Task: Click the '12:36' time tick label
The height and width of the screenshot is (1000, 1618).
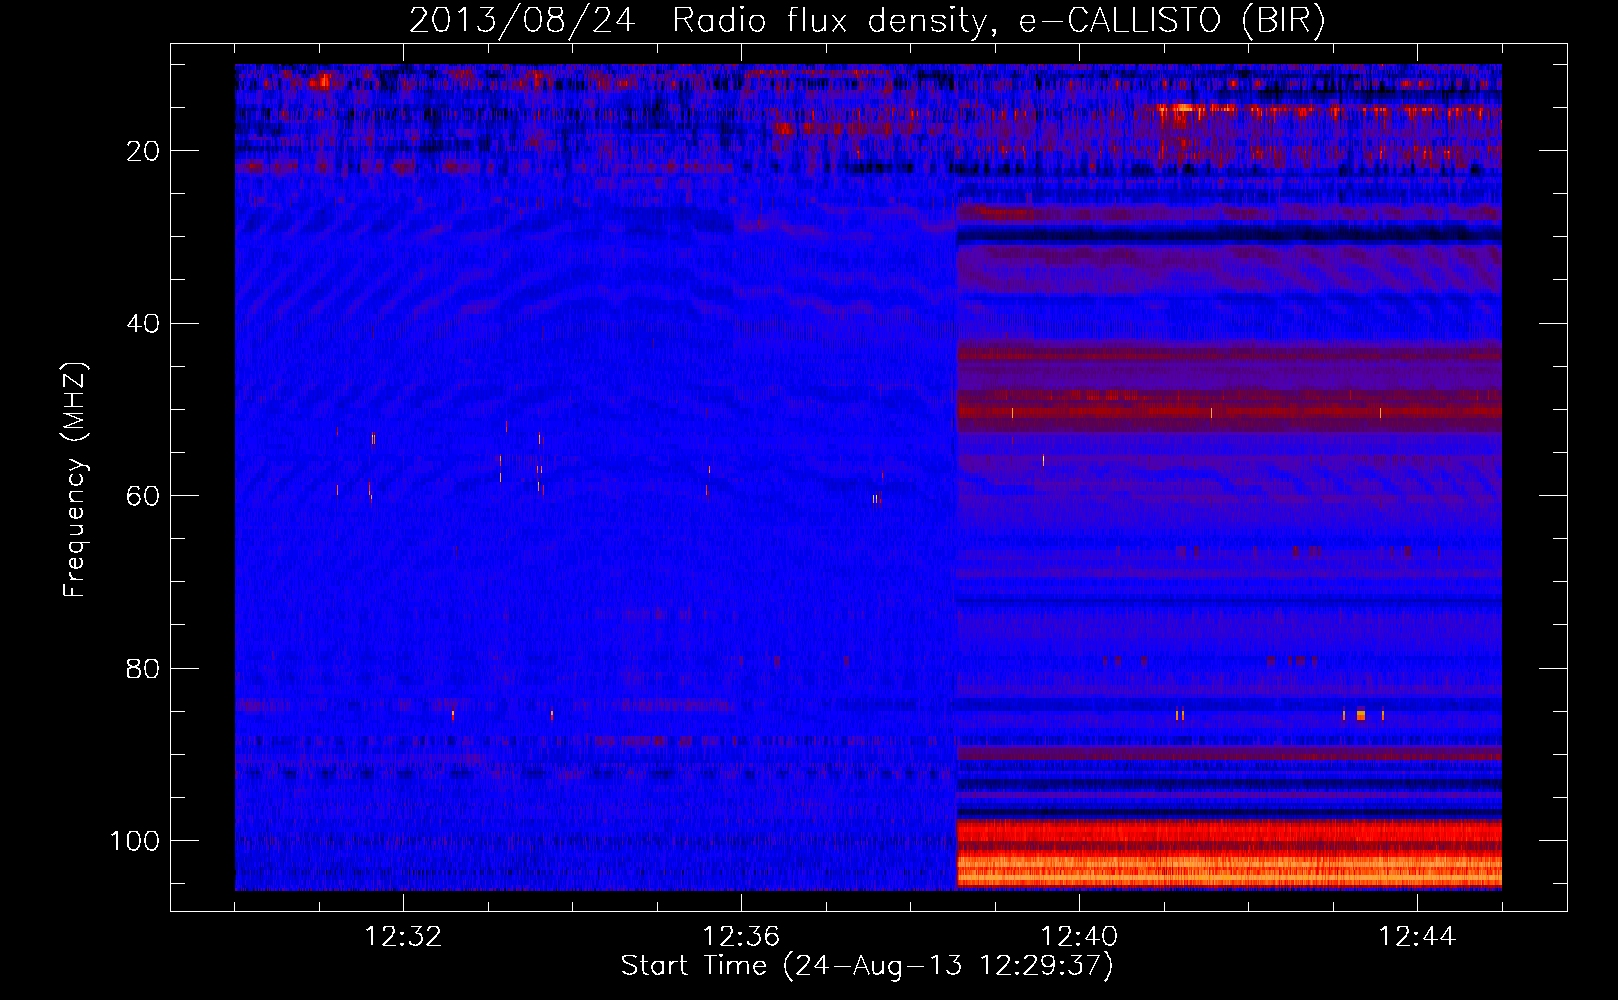Action: tap(741, 937)
